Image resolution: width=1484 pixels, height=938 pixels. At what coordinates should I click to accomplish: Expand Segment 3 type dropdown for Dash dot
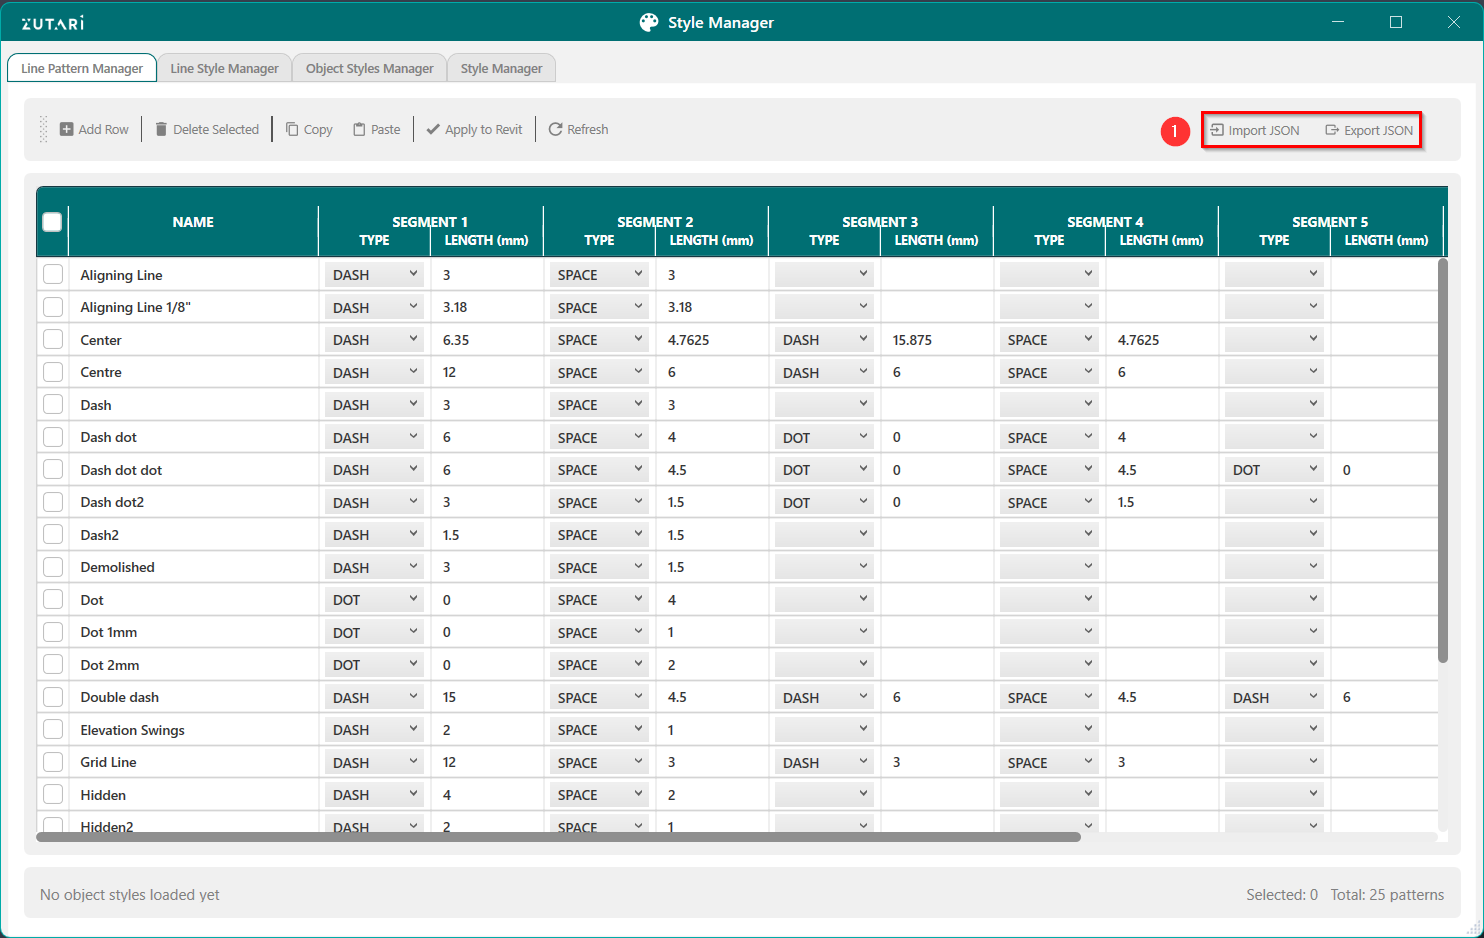tap(824, 438)
